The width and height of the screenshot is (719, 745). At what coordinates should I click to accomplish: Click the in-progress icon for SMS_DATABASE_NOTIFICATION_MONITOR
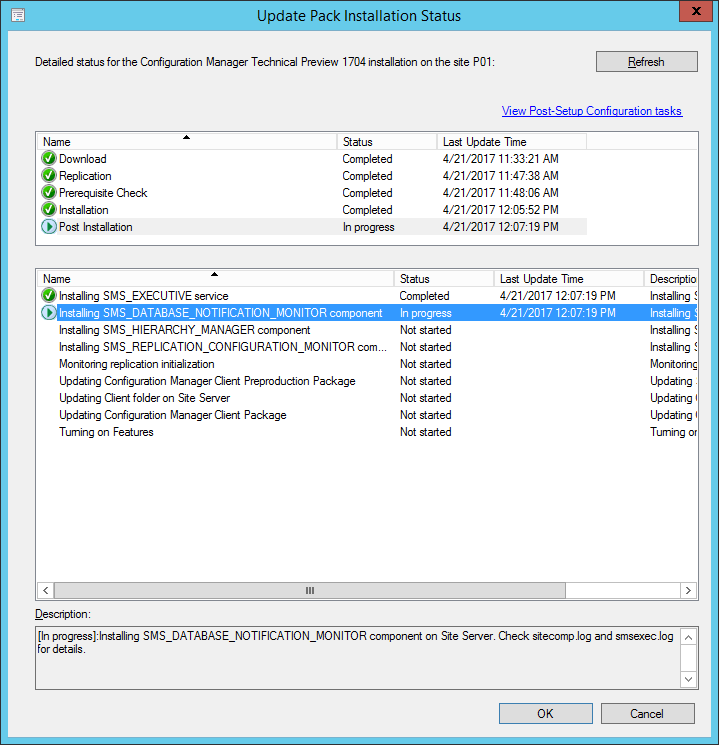pyautogui.click(x=48, y=313)
